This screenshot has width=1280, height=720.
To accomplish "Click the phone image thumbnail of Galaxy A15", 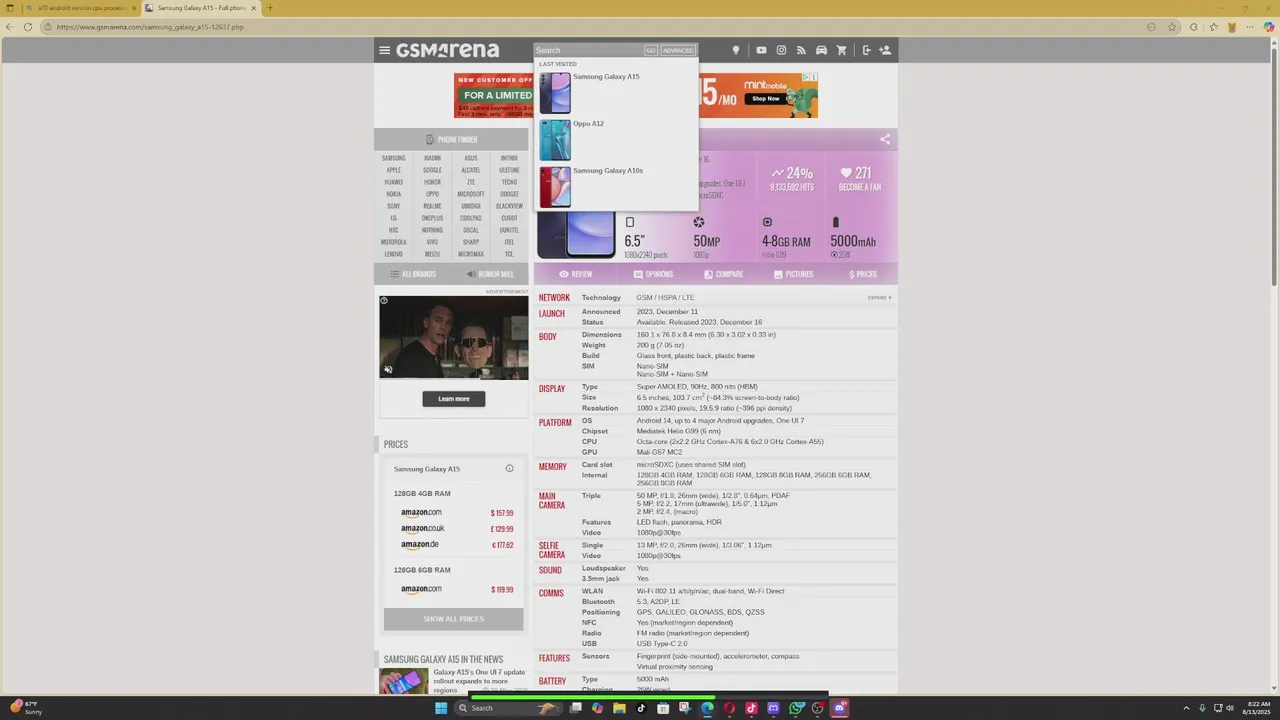I will click(x=575, y=235).
